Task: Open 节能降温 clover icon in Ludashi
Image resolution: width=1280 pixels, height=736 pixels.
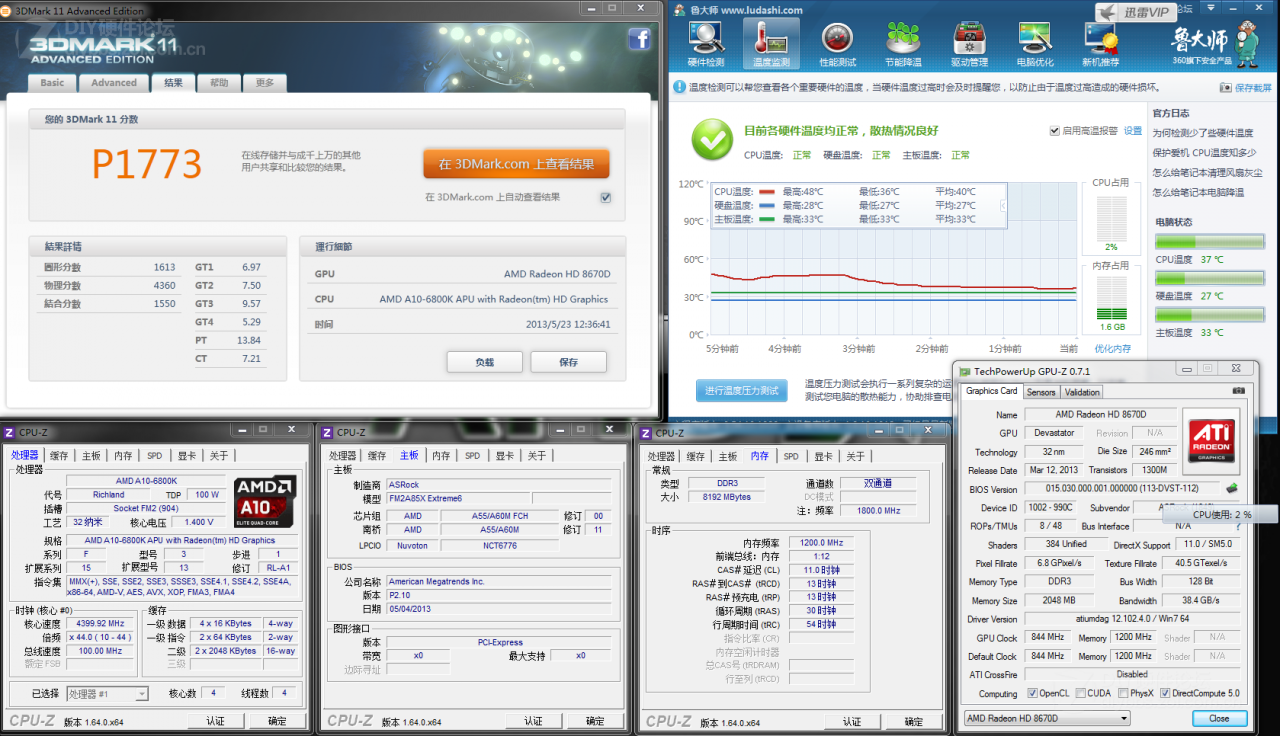Action: point(903,44)
